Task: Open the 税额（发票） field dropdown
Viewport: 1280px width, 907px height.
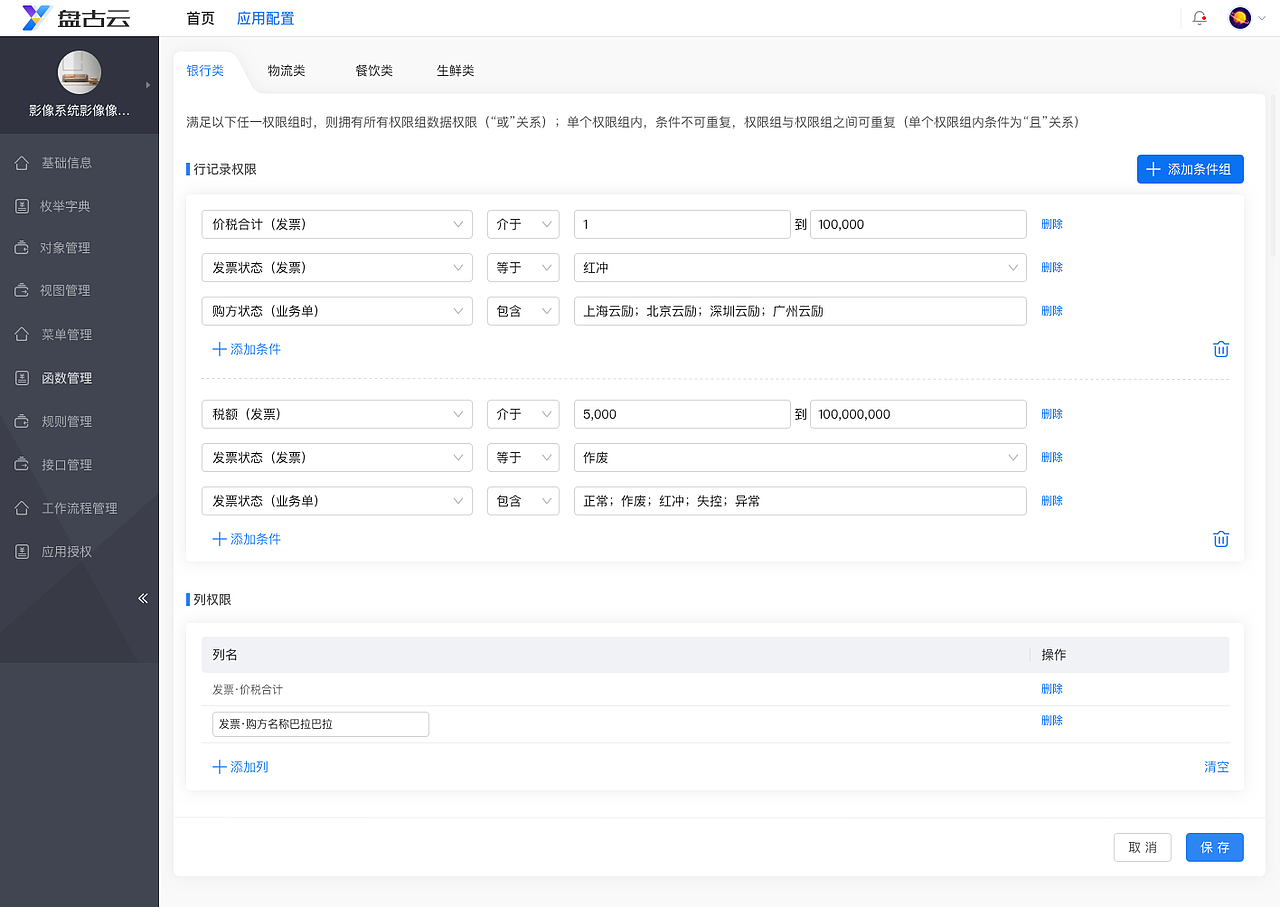Action: tap(337, 414)
